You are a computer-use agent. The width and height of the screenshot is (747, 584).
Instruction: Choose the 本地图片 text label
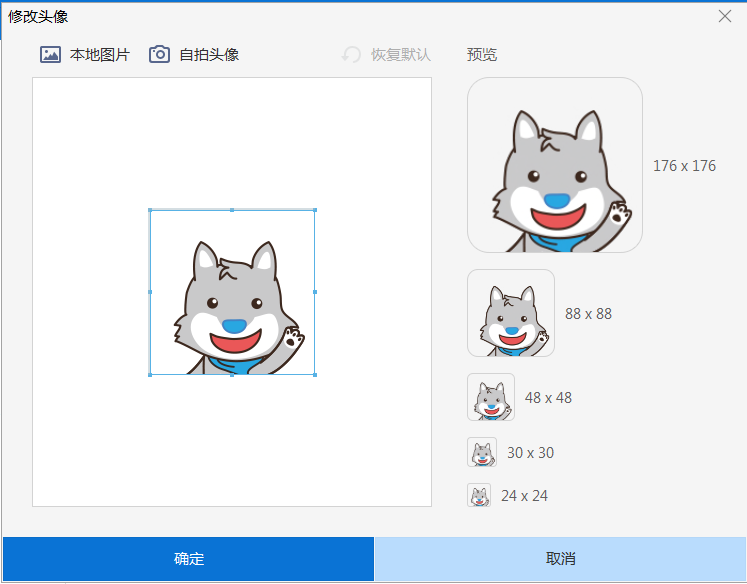pos(100,55)
